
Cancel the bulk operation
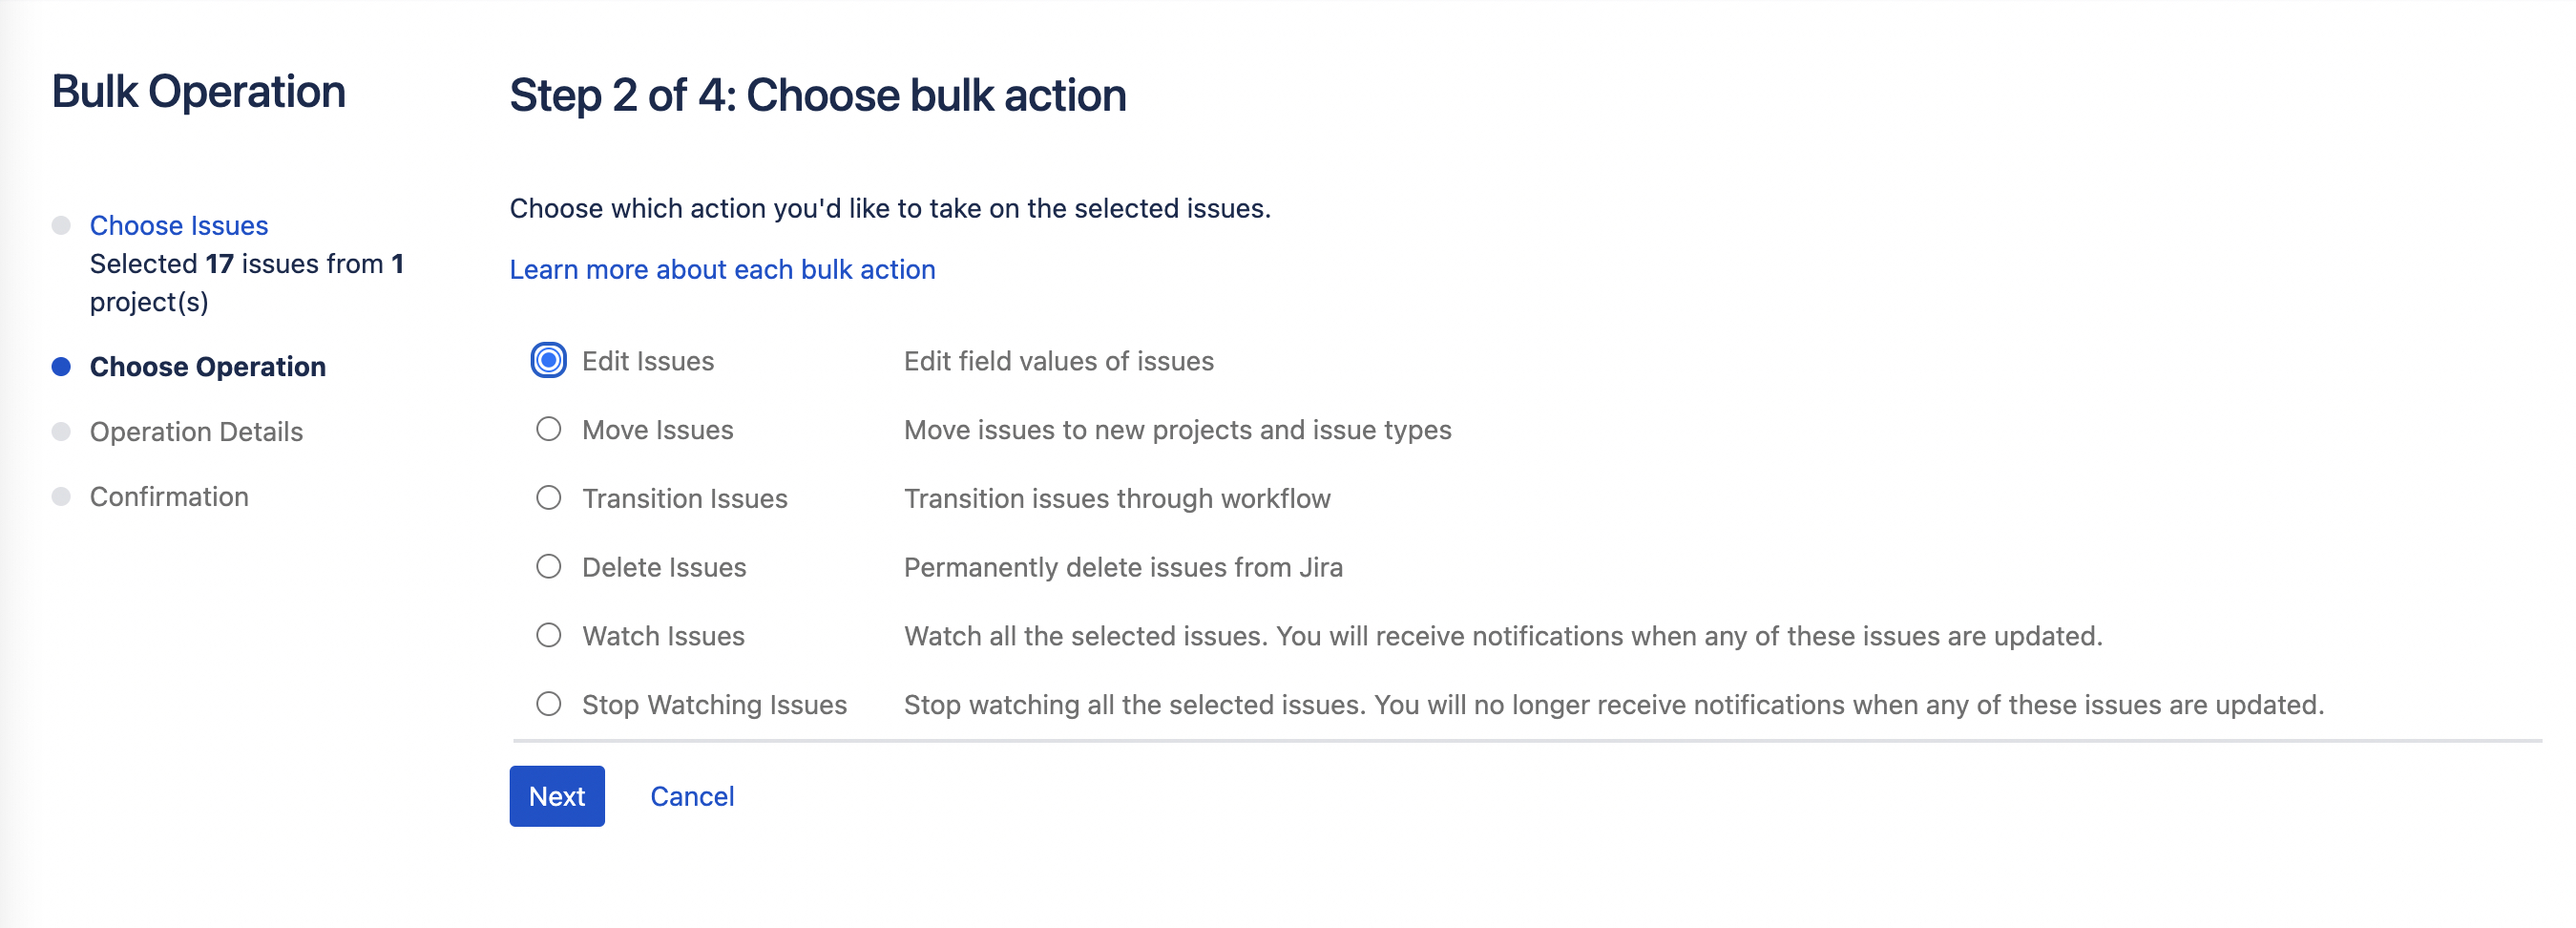coord(692,796)
